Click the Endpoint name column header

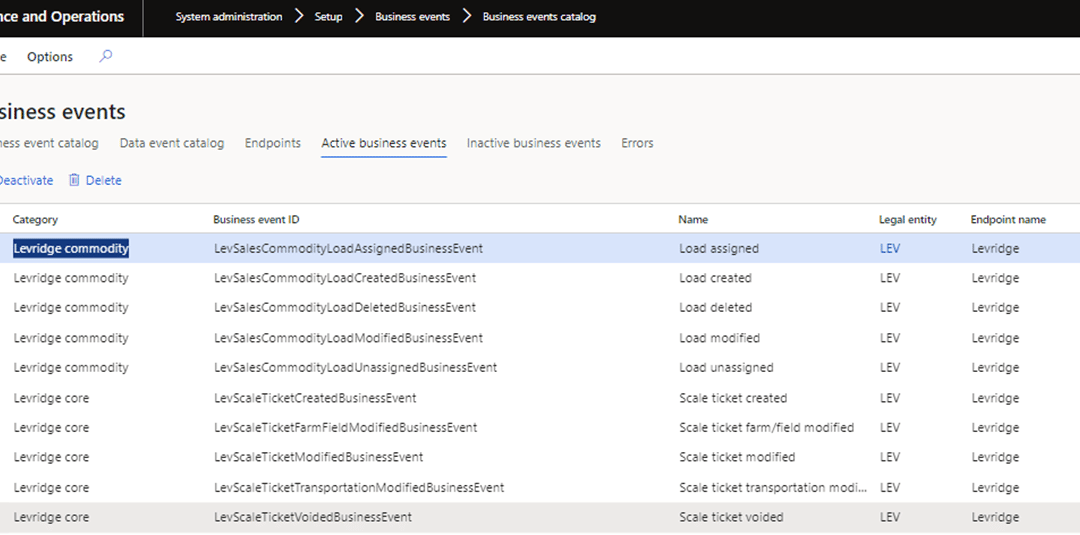tap(1008, 220)
